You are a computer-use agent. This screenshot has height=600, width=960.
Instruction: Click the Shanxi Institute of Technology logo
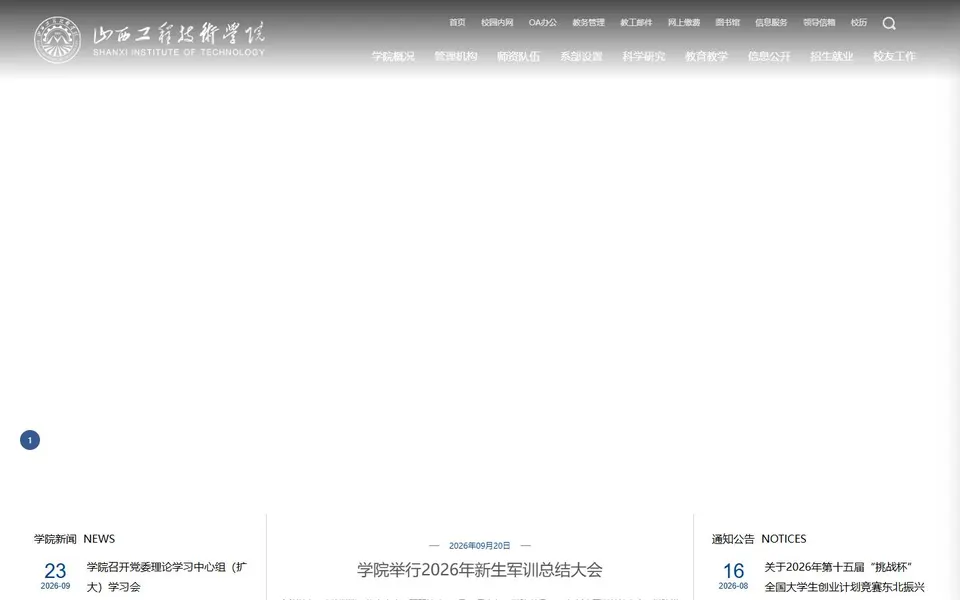pyautogui.click(x=149, y=40)
